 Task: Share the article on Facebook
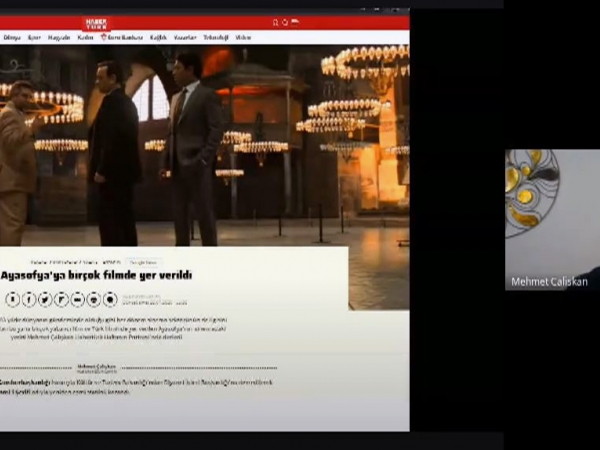(29, 299)
